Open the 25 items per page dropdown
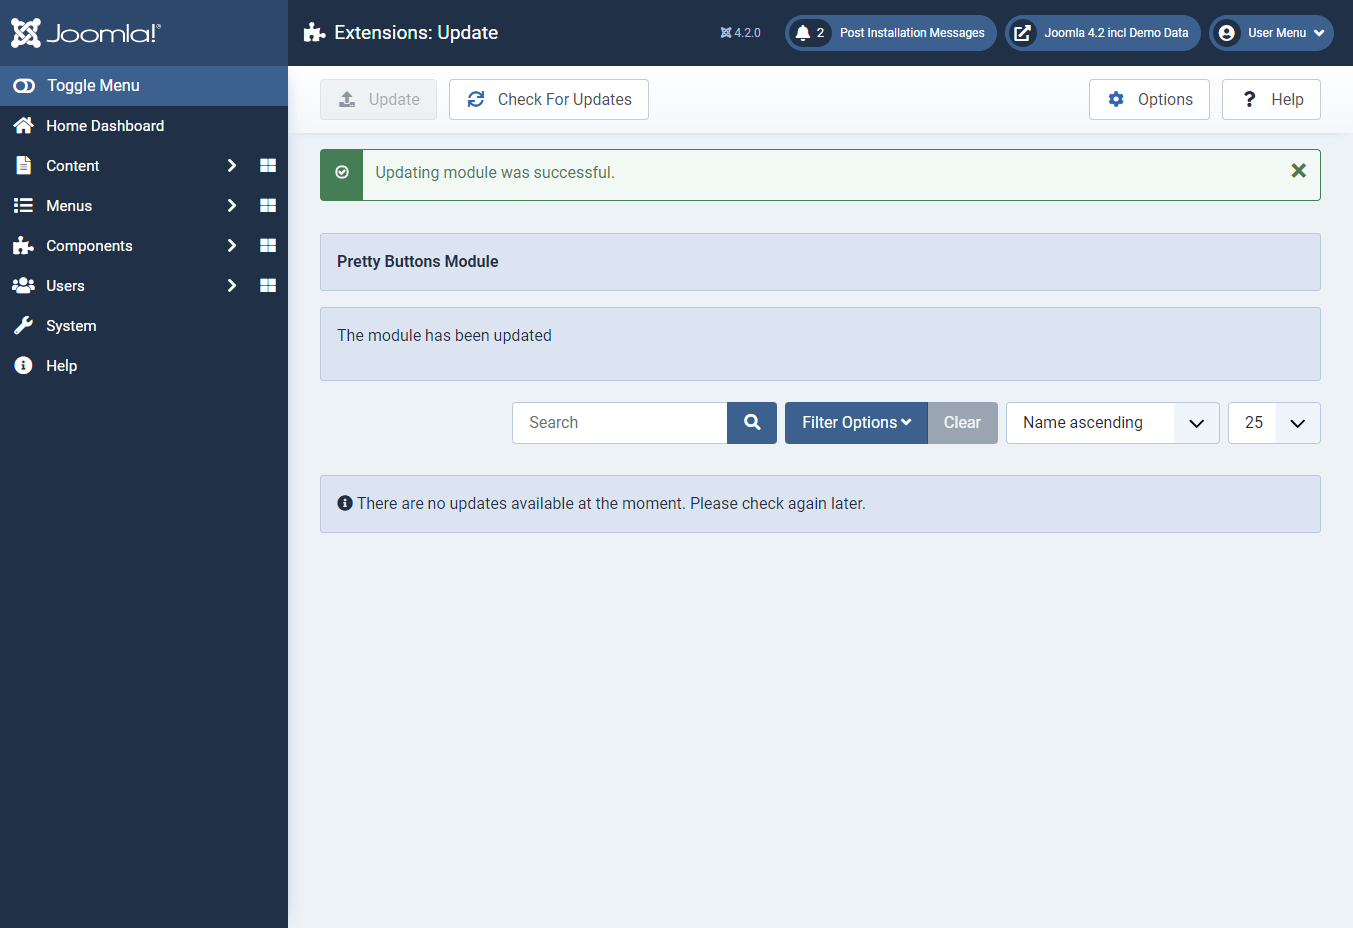Viewport: 1353px width, 928px height. tap(1273, 422)
